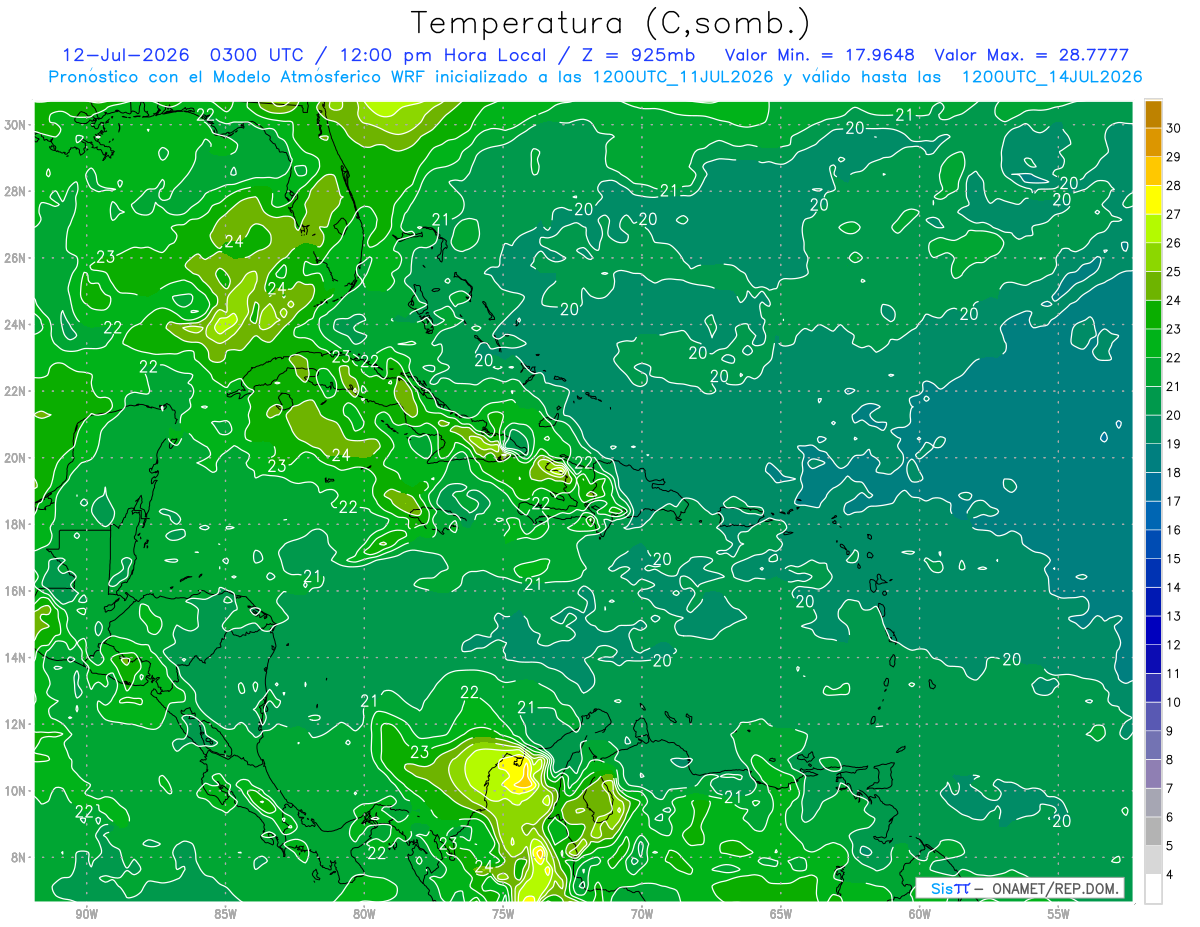This screenshot has height=927, width=1200.
Task: Click the "10N" latitude axis label
Action: pos(16,791)
